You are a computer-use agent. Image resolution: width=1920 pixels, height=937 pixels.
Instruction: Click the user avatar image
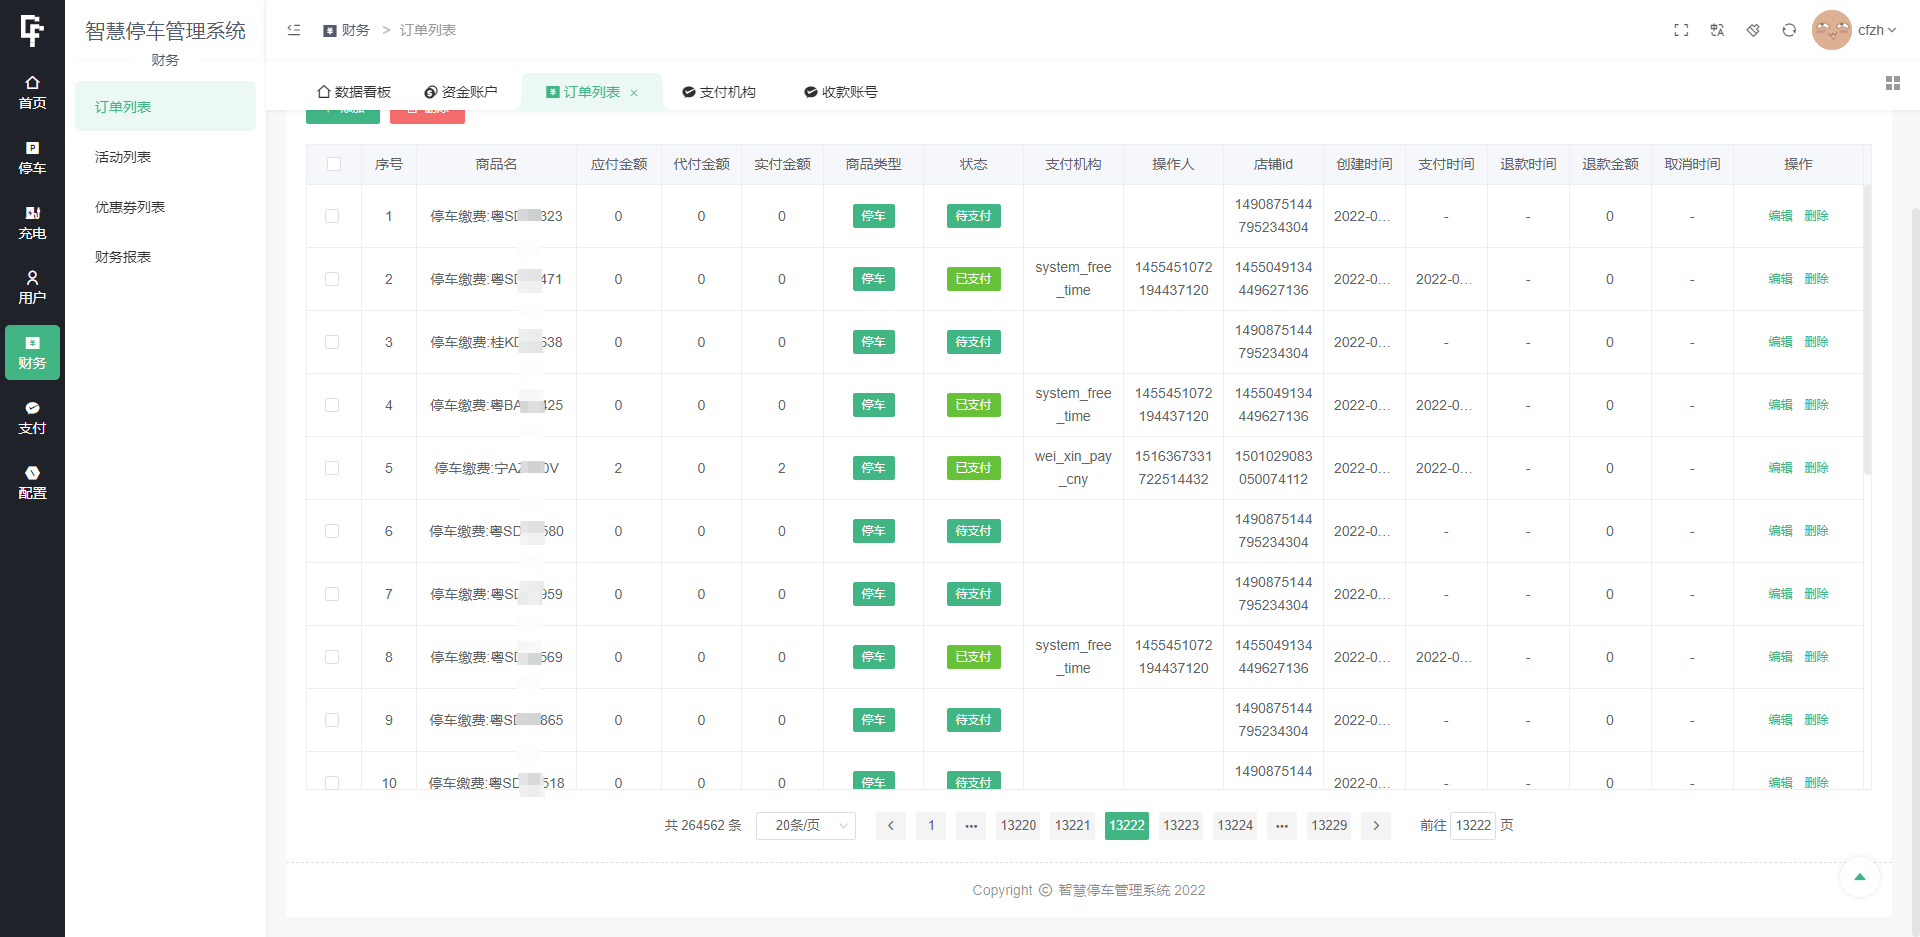point(1832,30)
